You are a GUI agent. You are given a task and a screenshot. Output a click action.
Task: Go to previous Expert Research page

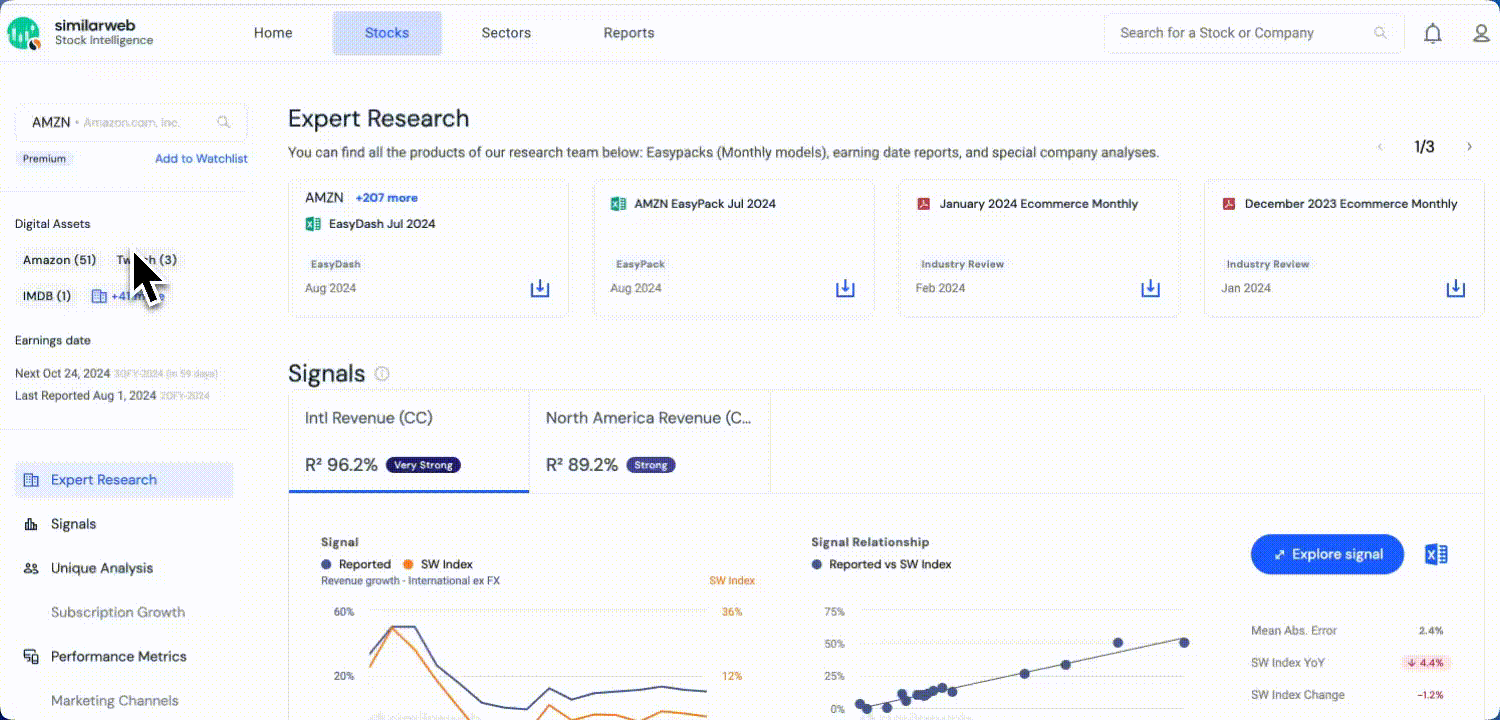1381,147
